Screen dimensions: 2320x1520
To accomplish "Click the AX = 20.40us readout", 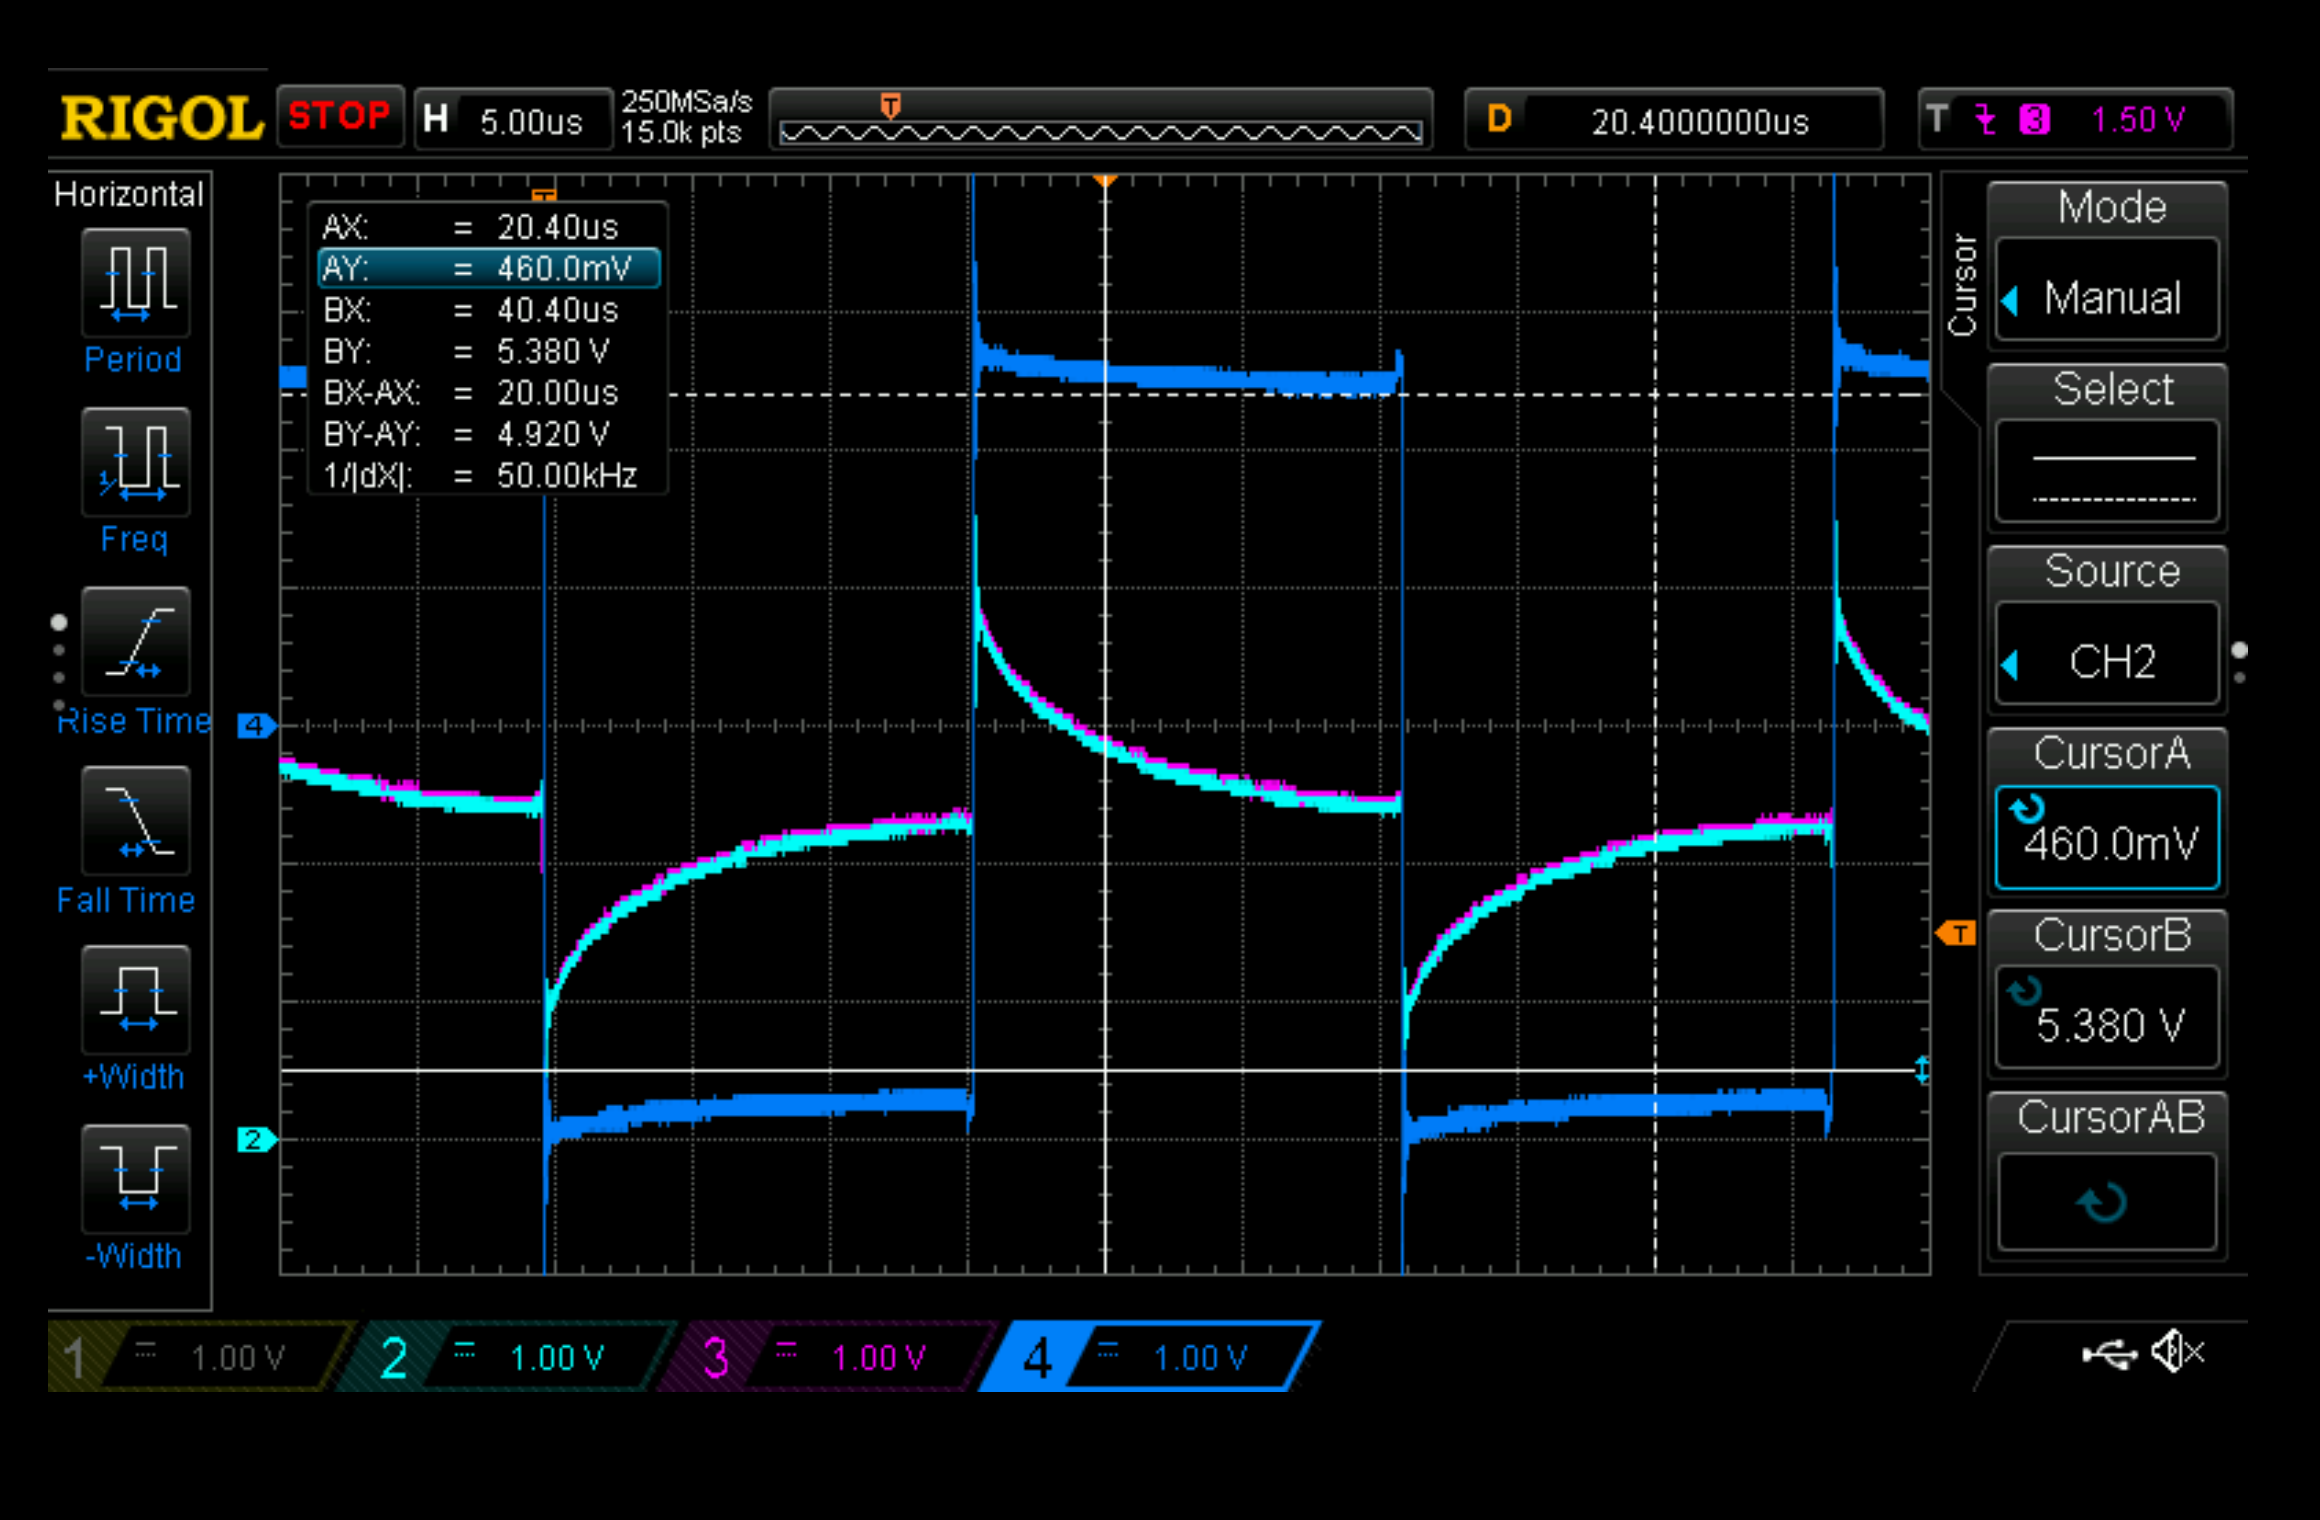I will click(x=488, y=227).
